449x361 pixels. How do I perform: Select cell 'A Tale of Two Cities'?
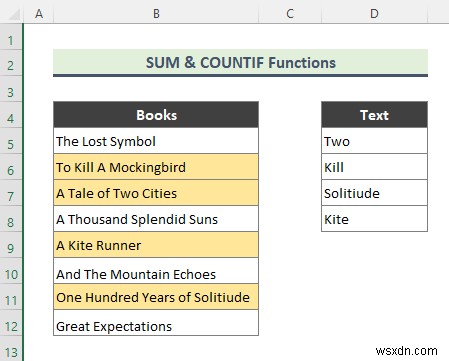point(156,193)
